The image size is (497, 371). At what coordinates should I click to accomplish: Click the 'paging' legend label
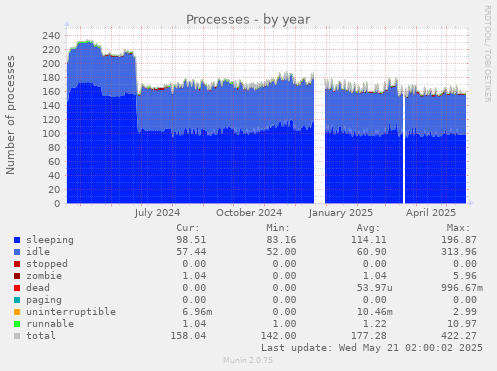tap(44, 300)
